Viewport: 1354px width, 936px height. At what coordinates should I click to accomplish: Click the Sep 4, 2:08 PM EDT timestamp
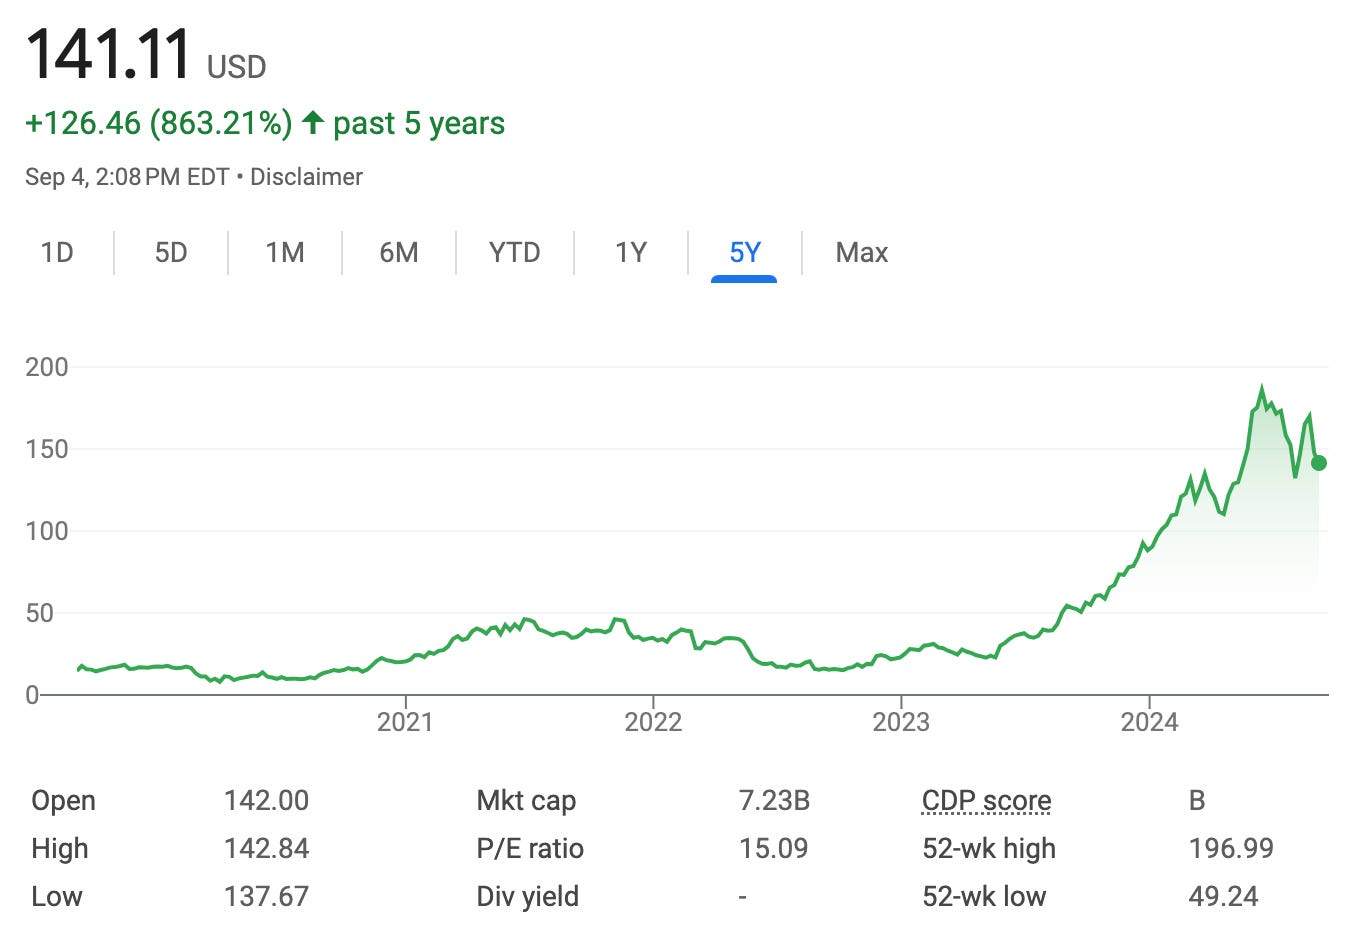pyautogui.click(x=127, y=177)
